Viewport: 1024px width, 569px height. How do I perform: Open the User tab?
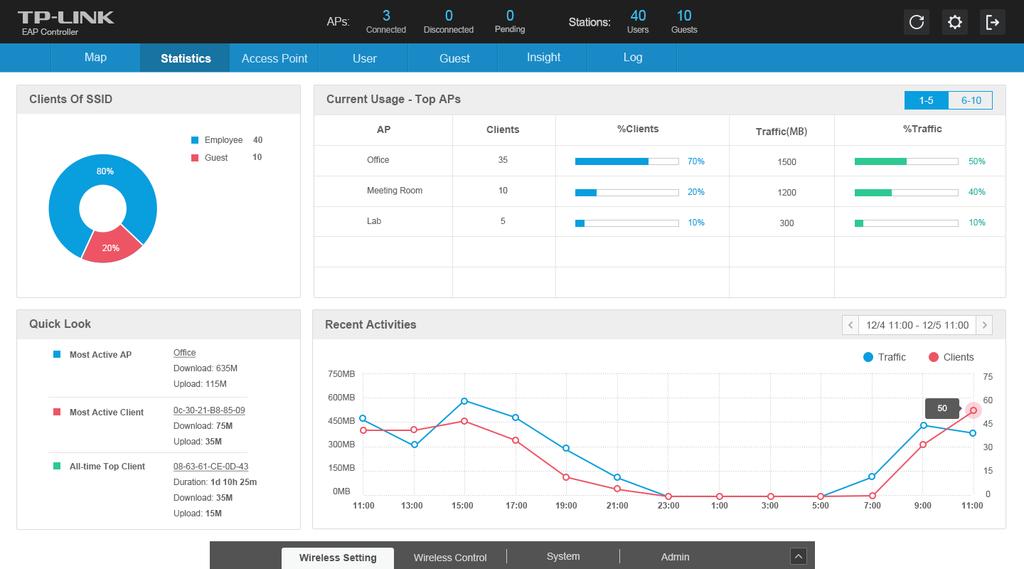pos(364,58)
